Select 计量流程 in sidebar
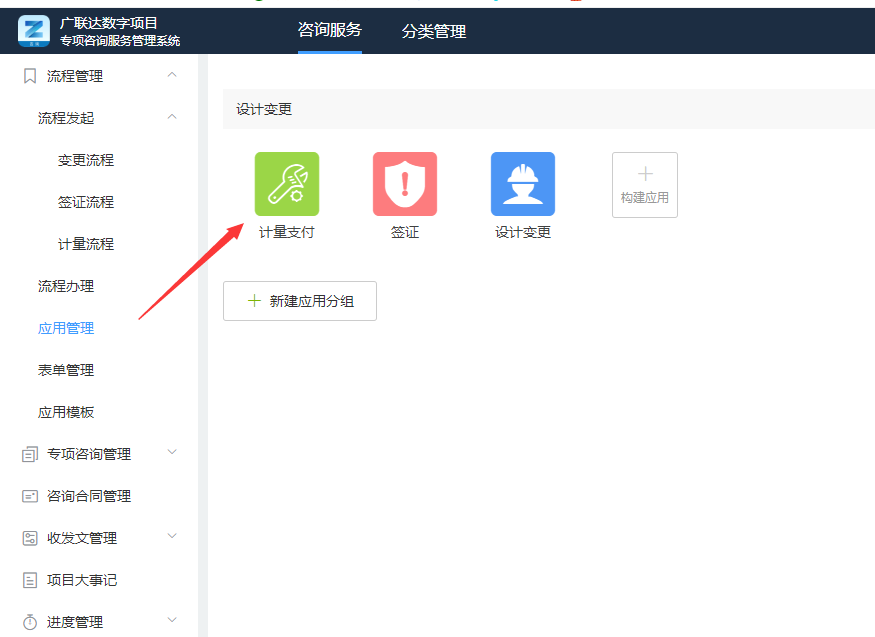This screenshot has height=637, width=875. (86, 244)
